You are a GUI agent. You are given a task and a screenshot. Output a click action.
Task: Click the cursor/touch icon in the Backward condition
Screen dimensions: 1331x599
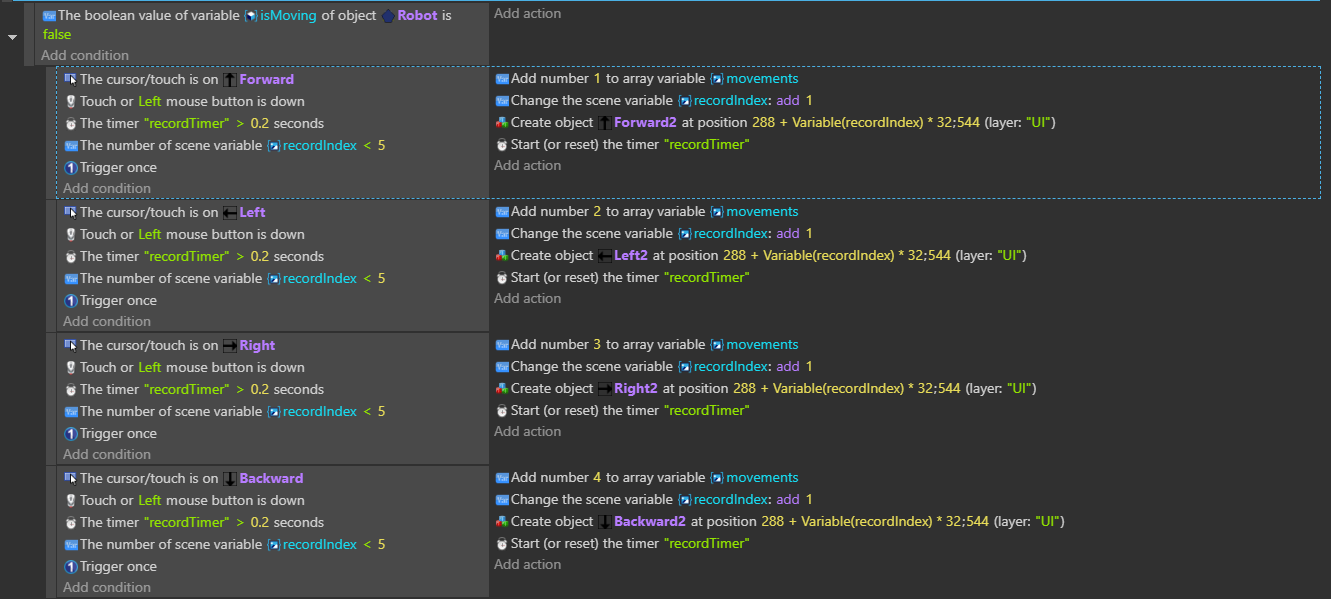pos(69,478)
